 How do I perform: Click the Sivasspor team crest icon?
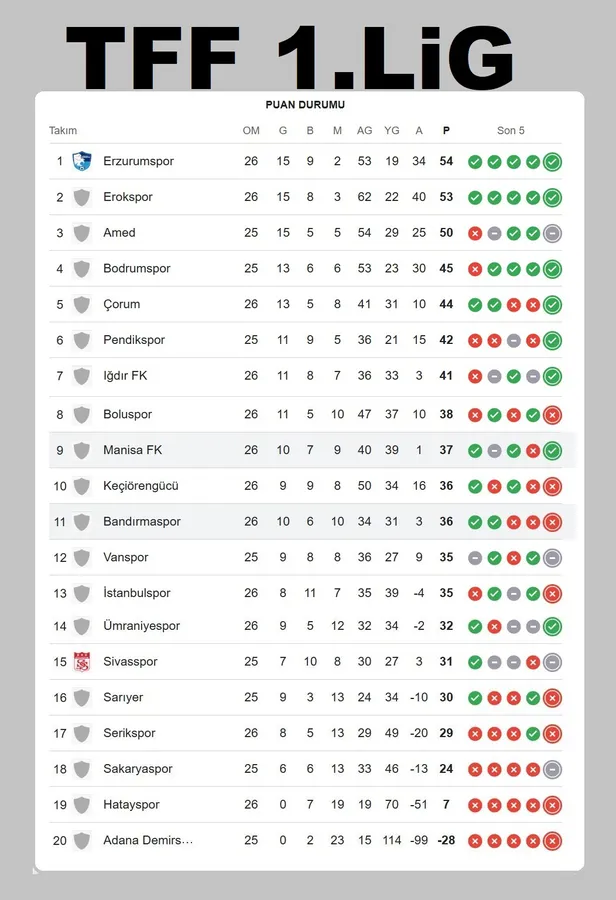(82, 662)
